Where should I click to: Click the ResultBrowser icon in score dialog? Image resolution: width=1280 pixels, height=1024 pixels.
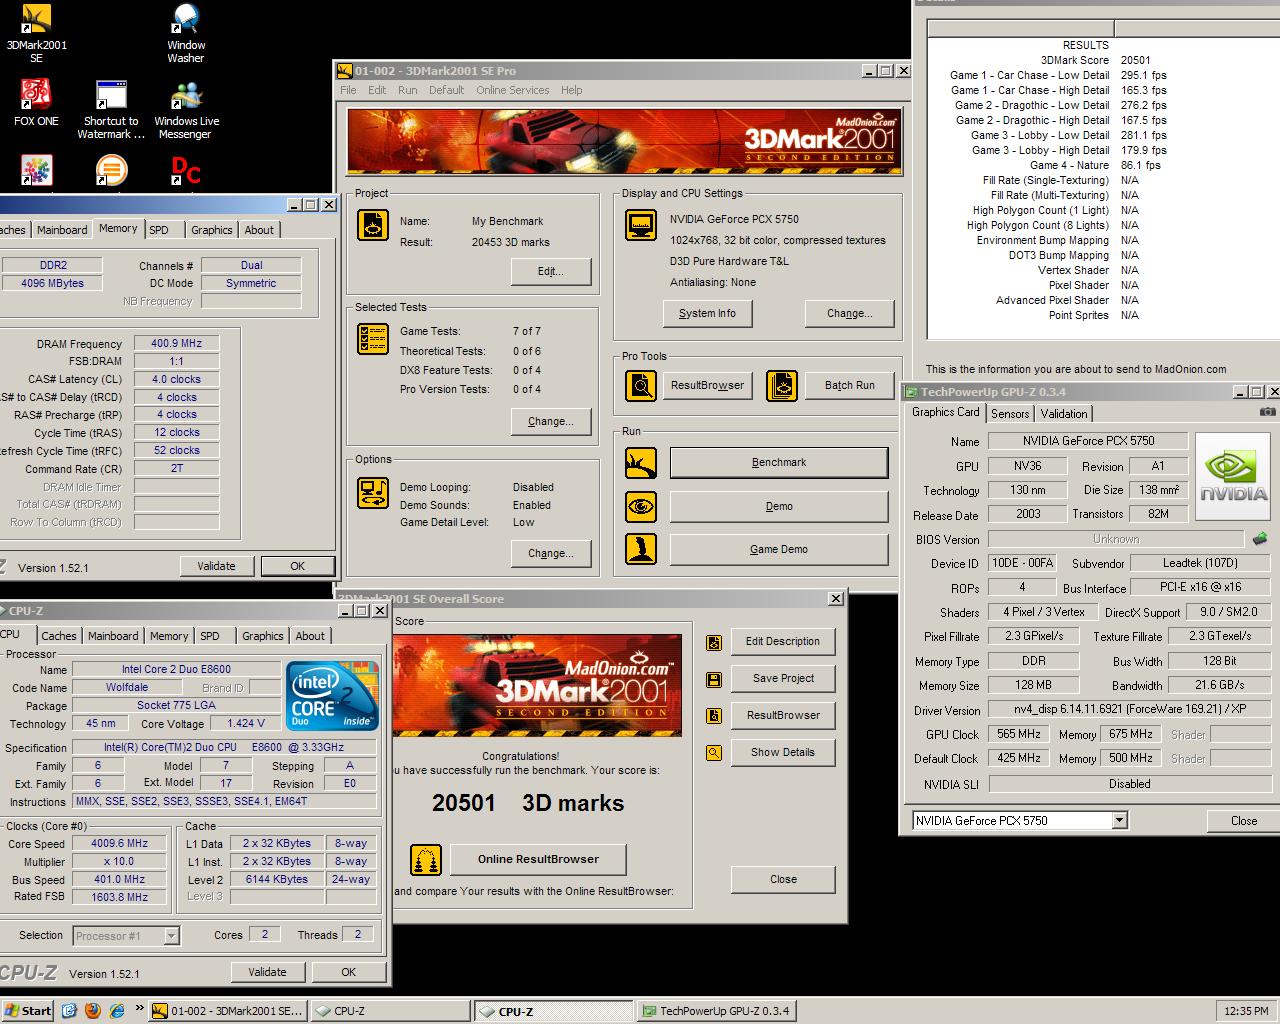pyautogui.click(x=714, y=716)
